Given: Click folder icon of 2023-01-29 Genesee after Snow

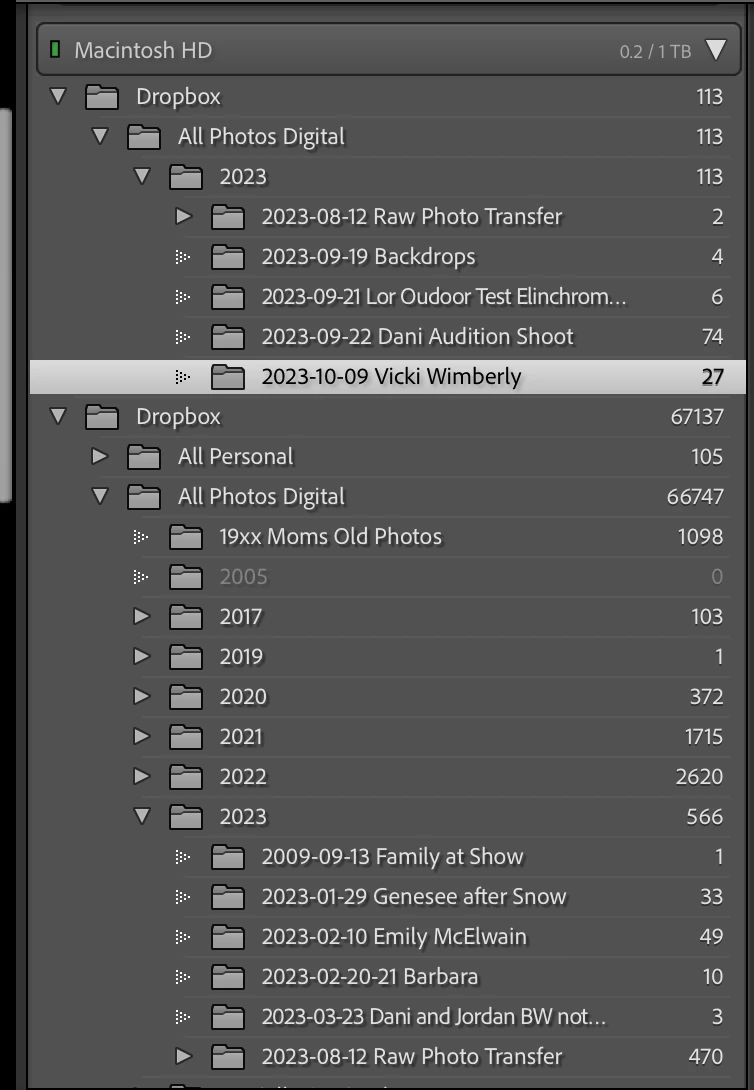Looking at the screenshot, I should tap(228, 897).
